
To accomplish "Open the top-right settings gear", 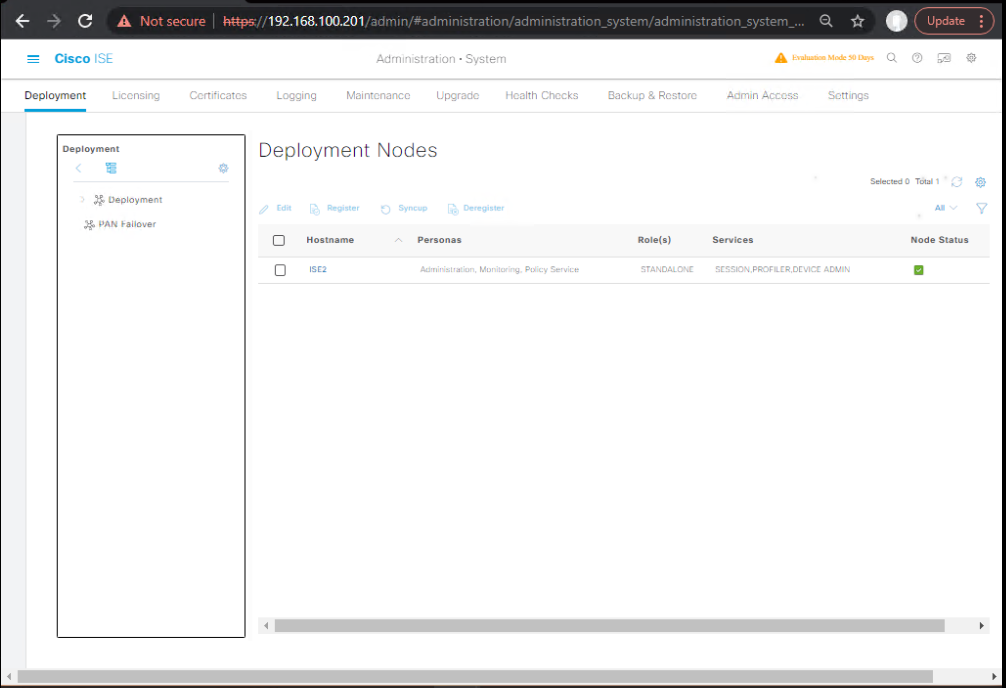I will (971, 58).
